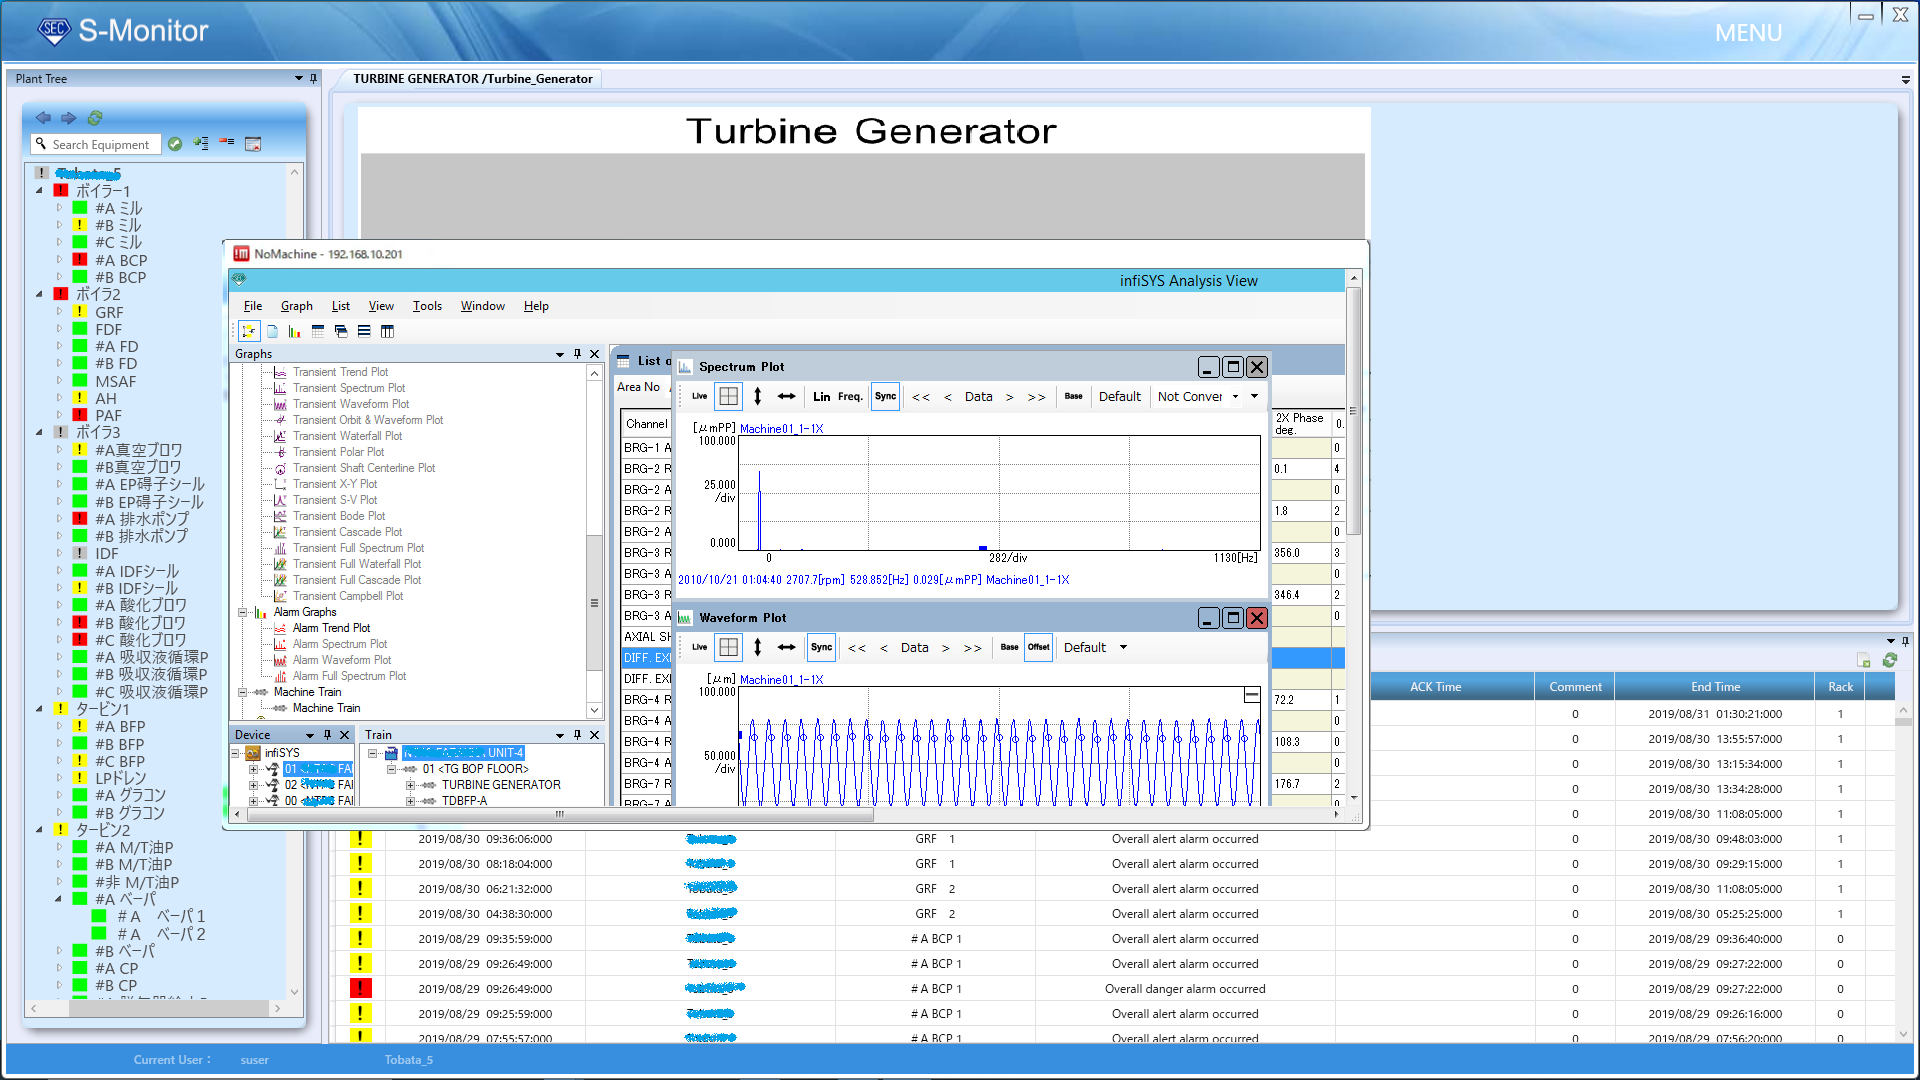
Task: Click the tile vertically toolbar icon
Action: 387,332
